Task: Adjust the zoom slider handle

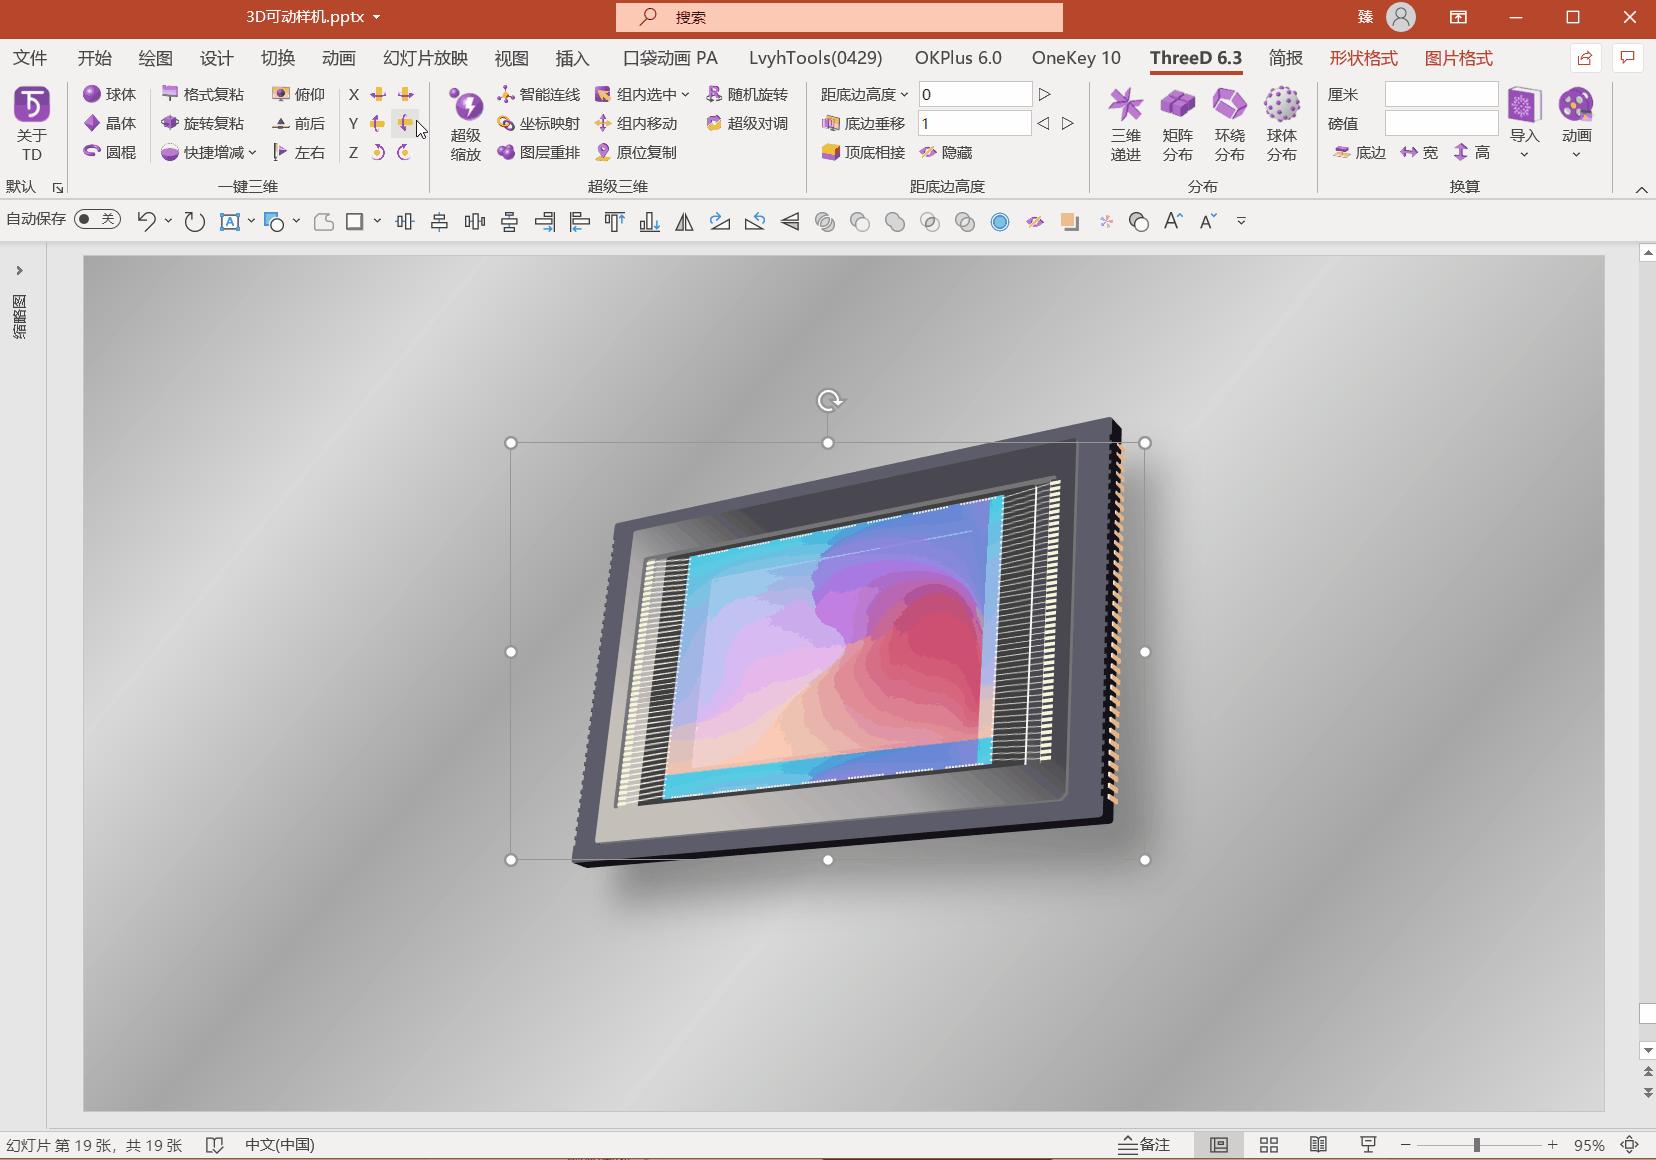Action: click(x=1477, y=1145)
